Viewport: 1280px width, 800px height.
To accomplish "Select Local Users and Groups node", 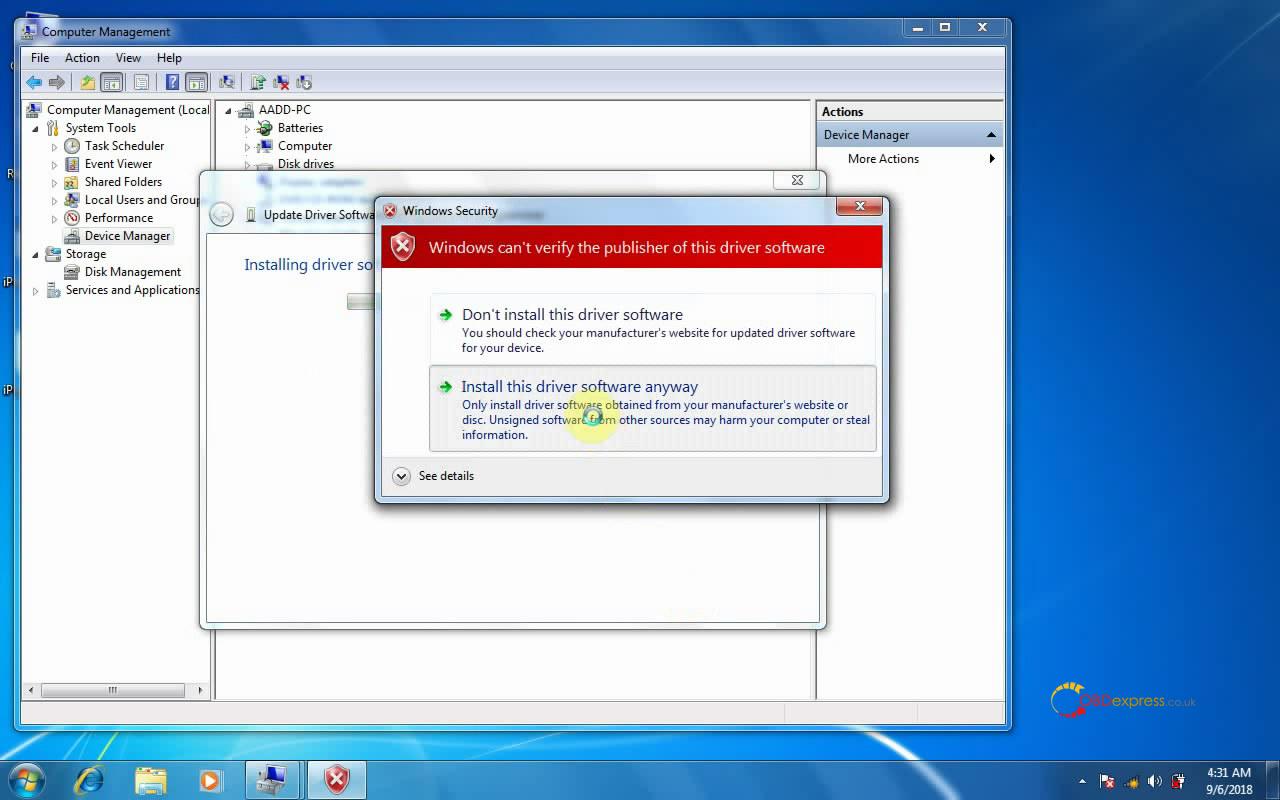I will pyautogui.click(x=142, y=200).
